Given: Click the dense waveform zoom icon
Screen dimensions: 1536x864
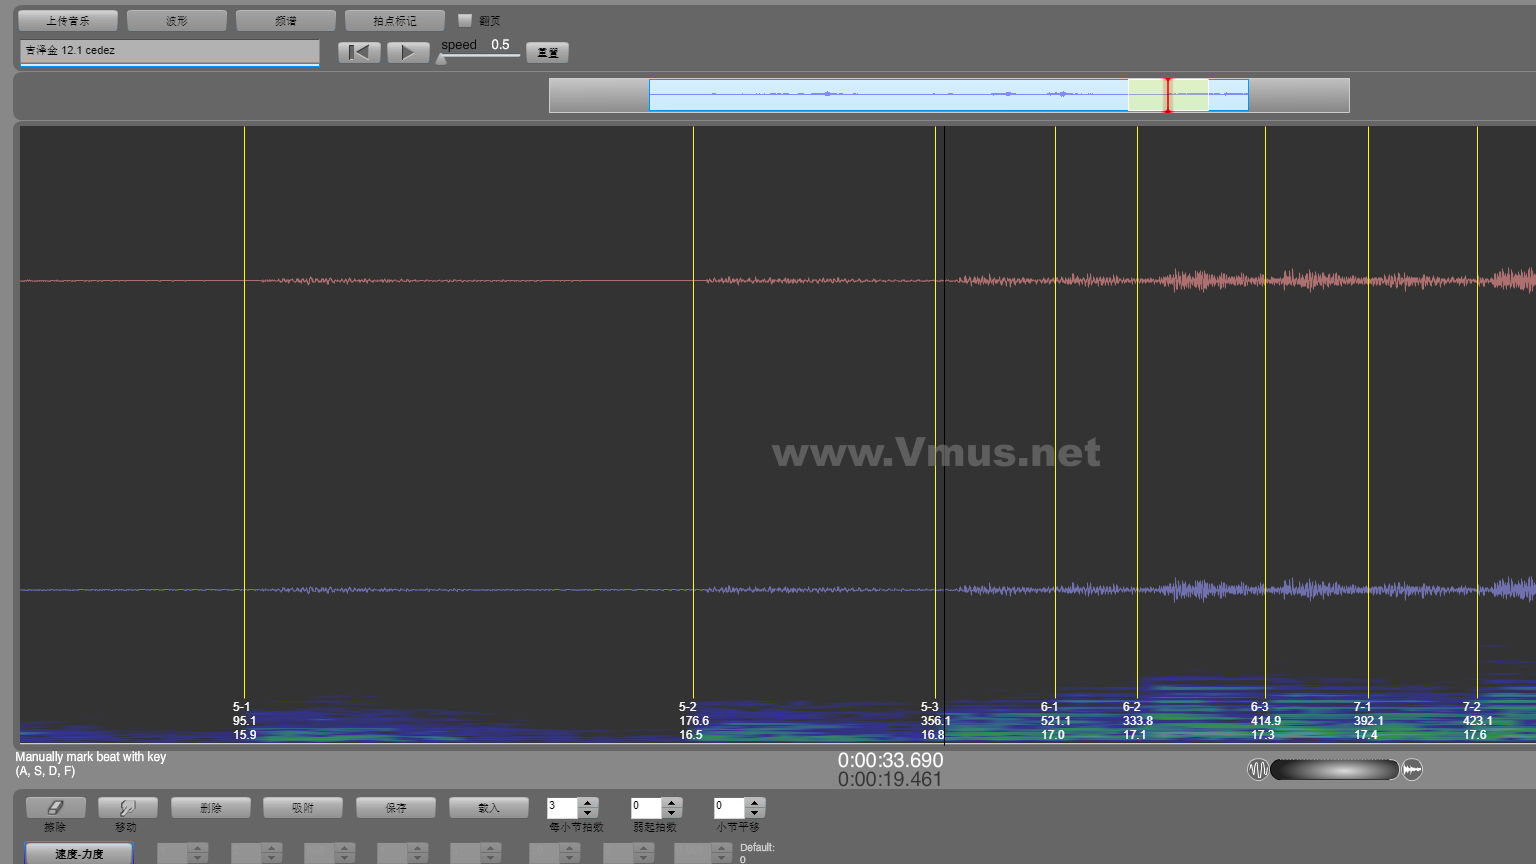Looking at the screenshot, I should tap(1412, 769).
